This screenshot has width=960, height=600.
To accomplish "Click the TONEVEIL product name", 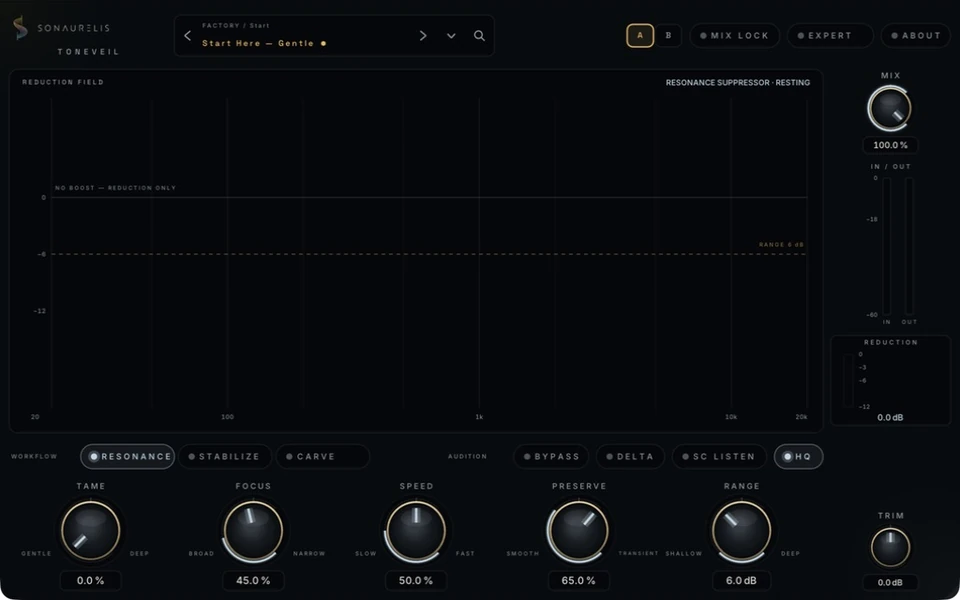I will tap(89, 52).
